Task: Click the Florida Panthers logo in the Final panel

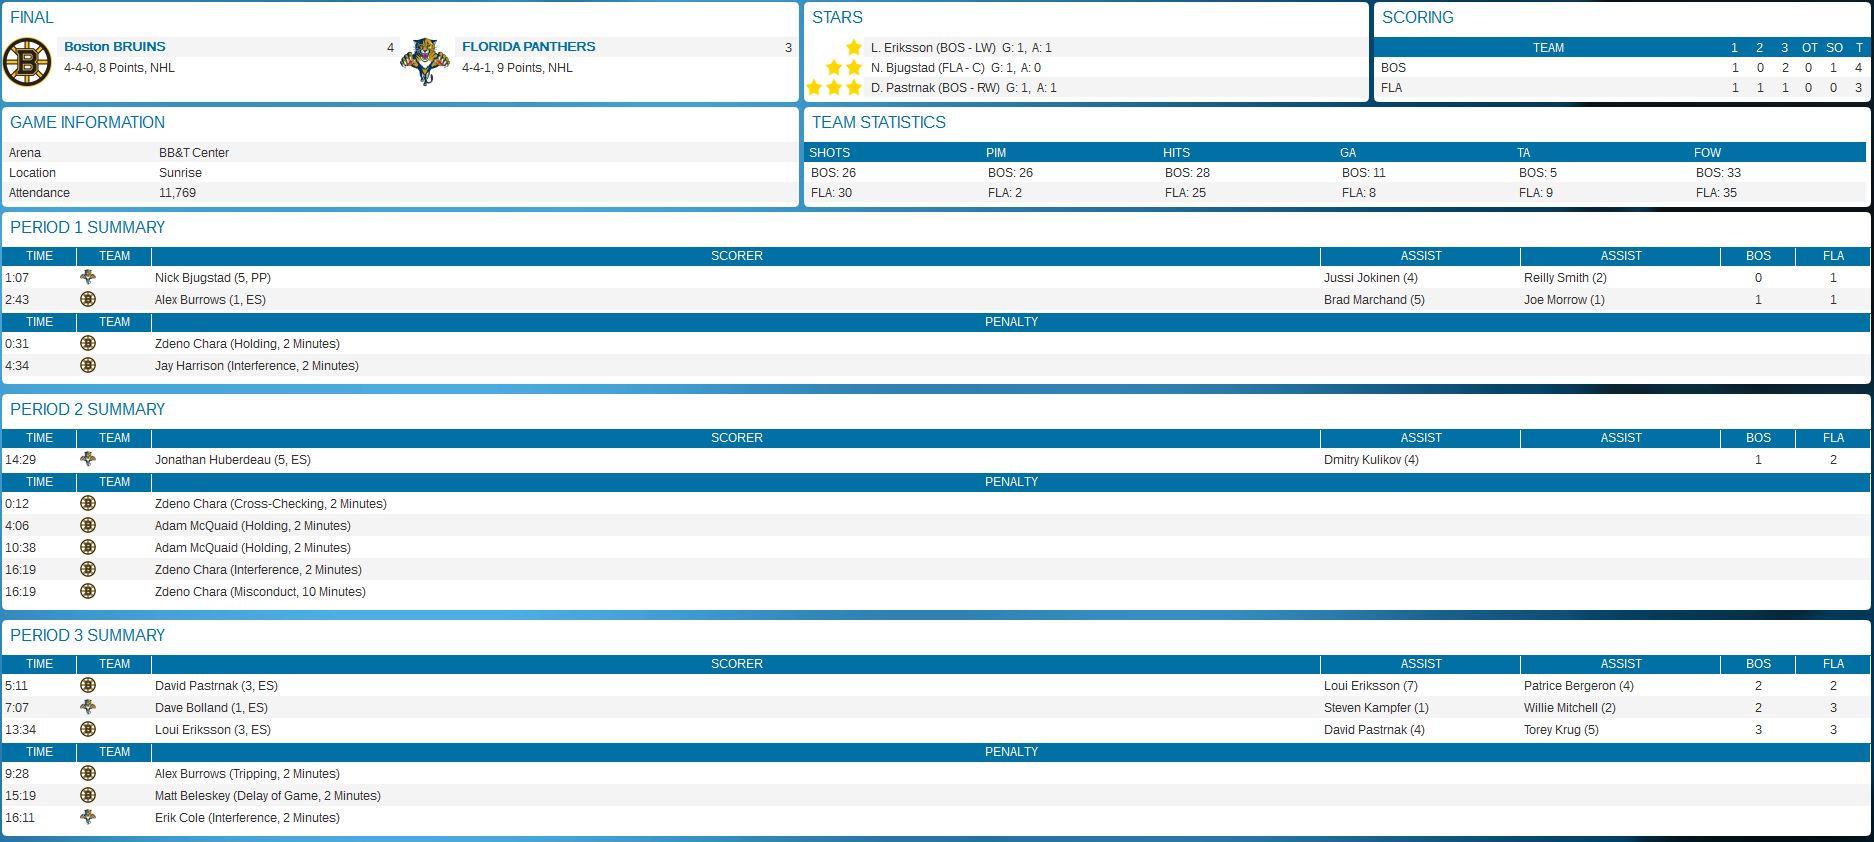Action: click(x=425, y=62)
